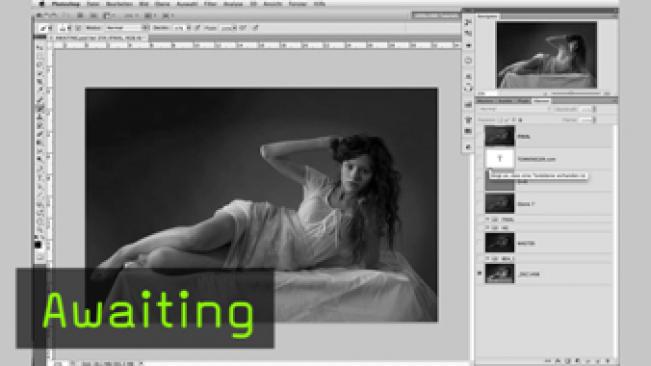Open the Photoshop application menu
This screenshot has width=651, height=366.
(66, 4)
